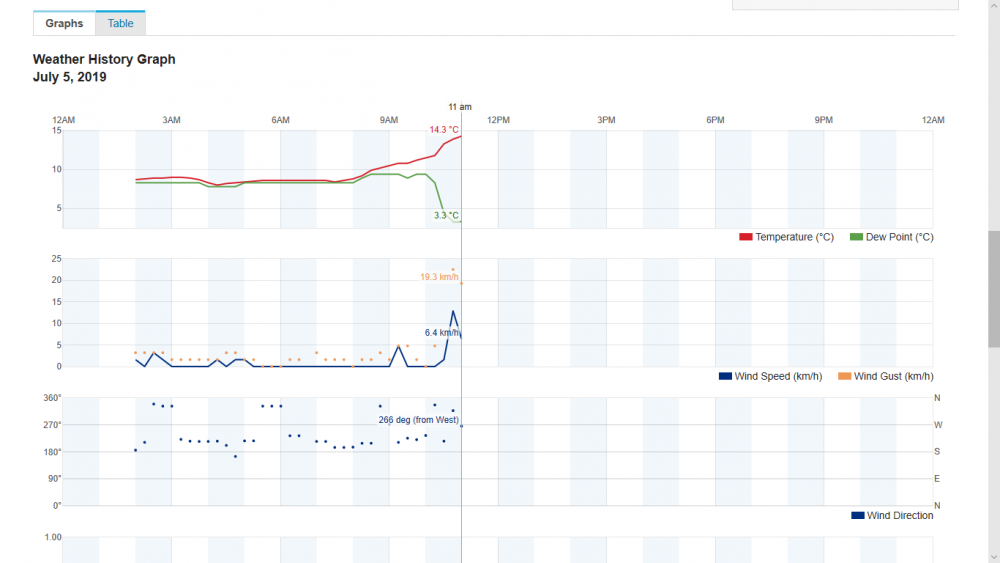The height and width of the screenshot is (563, 1000).
Task: Click the 3.3 °C dew point tooltip value
Action: click(446, 216)
